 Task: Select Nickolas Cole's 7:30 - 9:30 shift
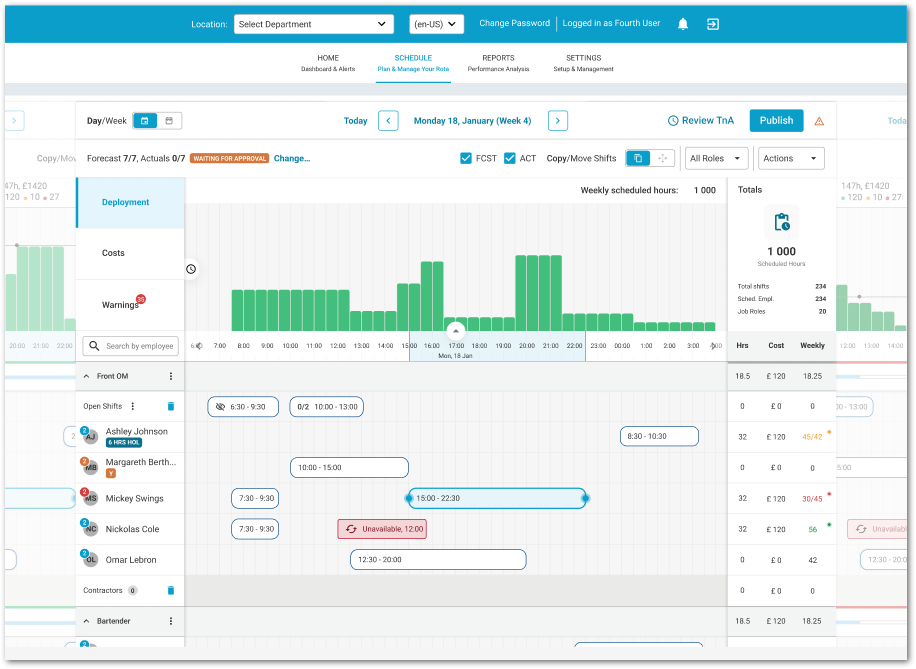(255, 529)
